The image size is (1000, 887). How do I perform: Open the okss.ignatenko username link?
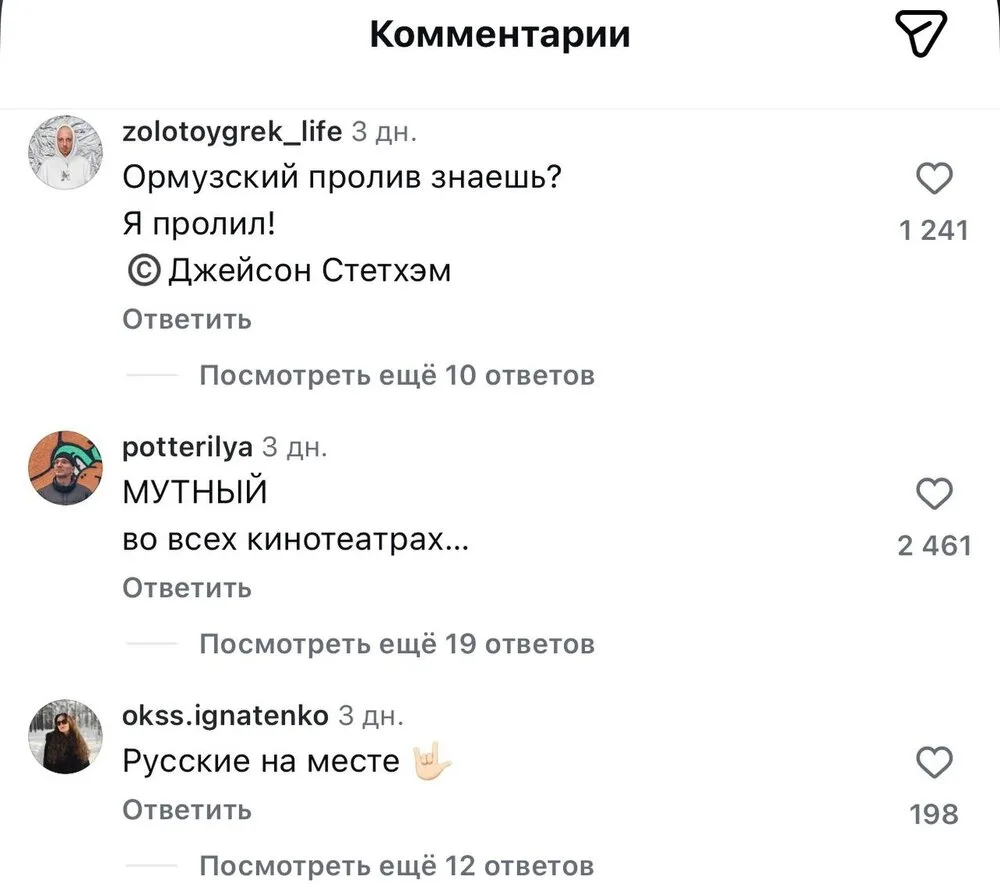click(x=224, y=716)
